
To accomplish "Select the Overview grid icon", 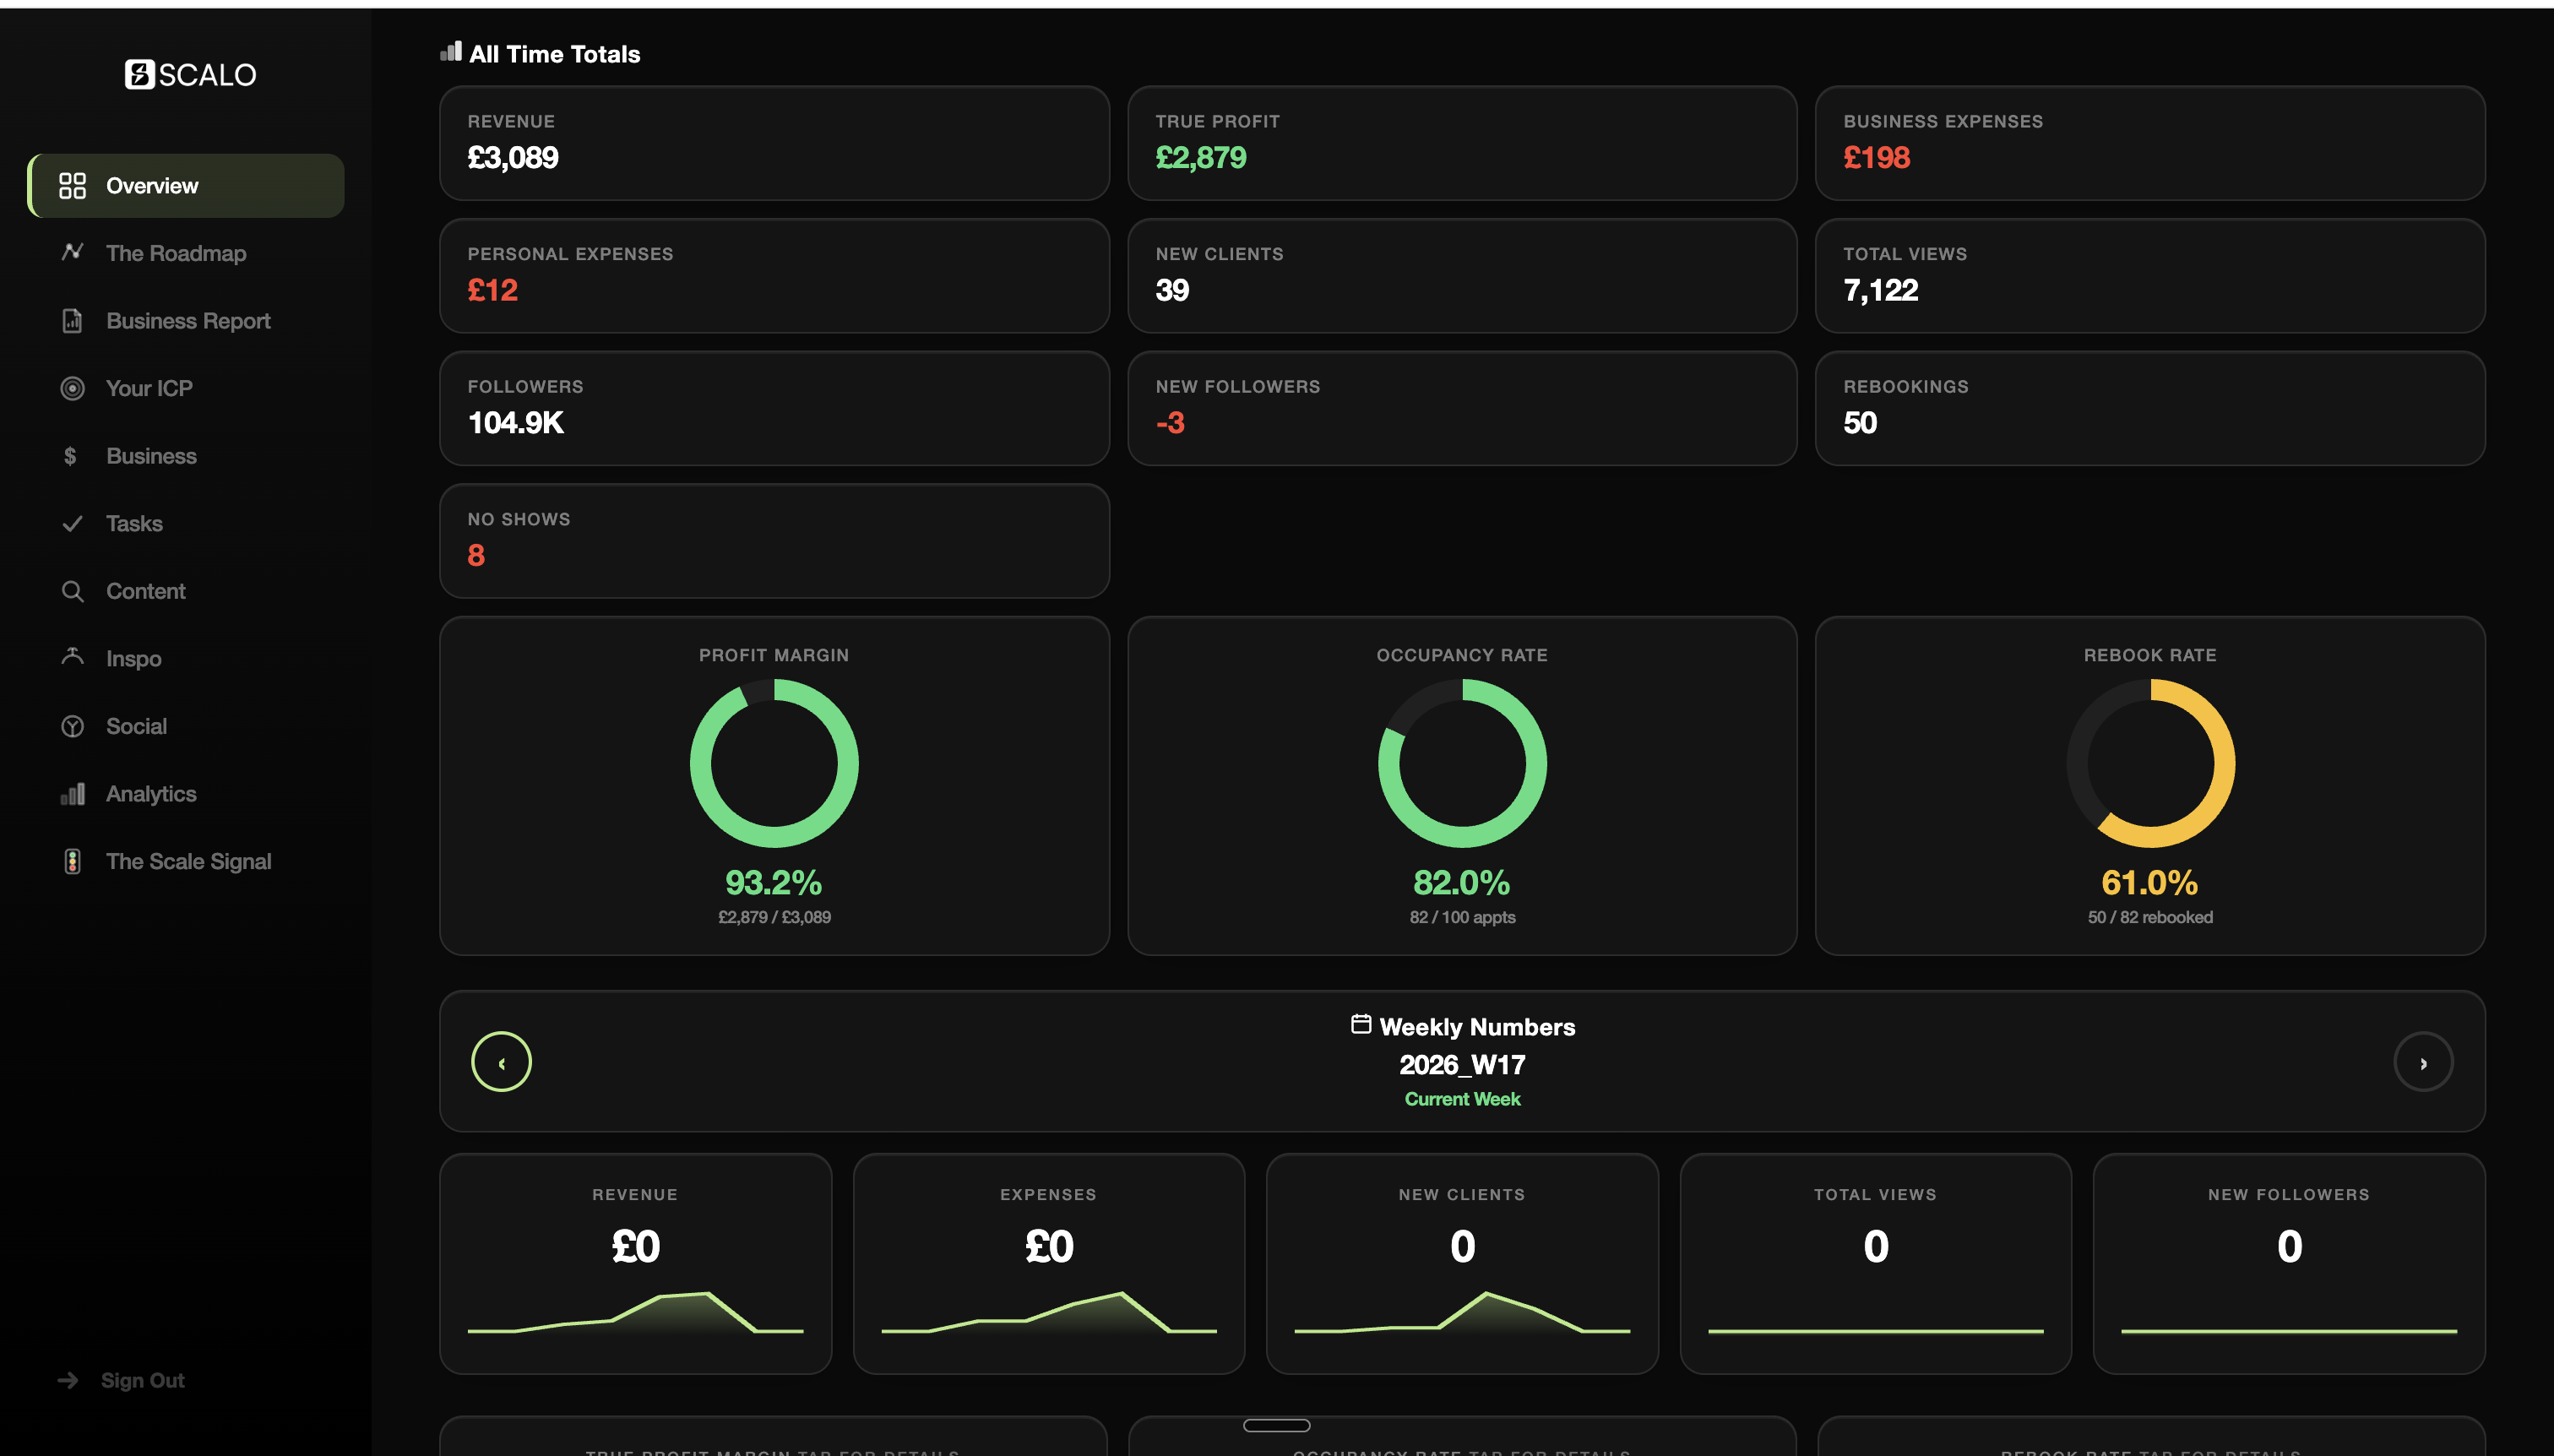I will click(x=72, y=185).
